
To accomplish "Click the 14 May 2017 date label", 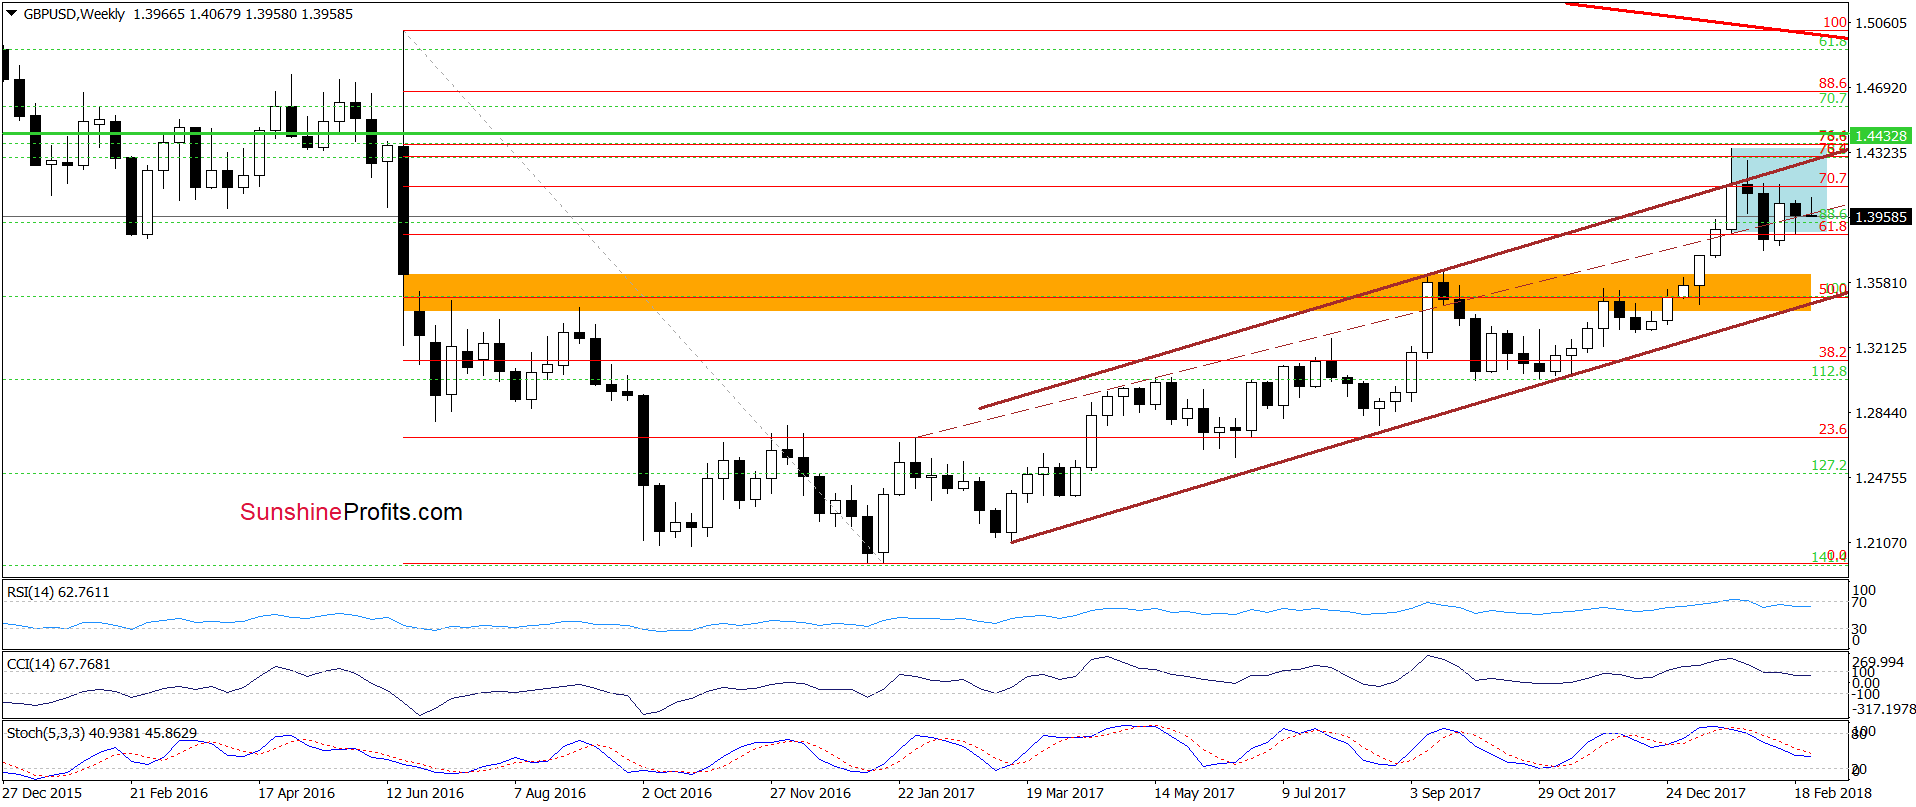I will pos(1194,793).
